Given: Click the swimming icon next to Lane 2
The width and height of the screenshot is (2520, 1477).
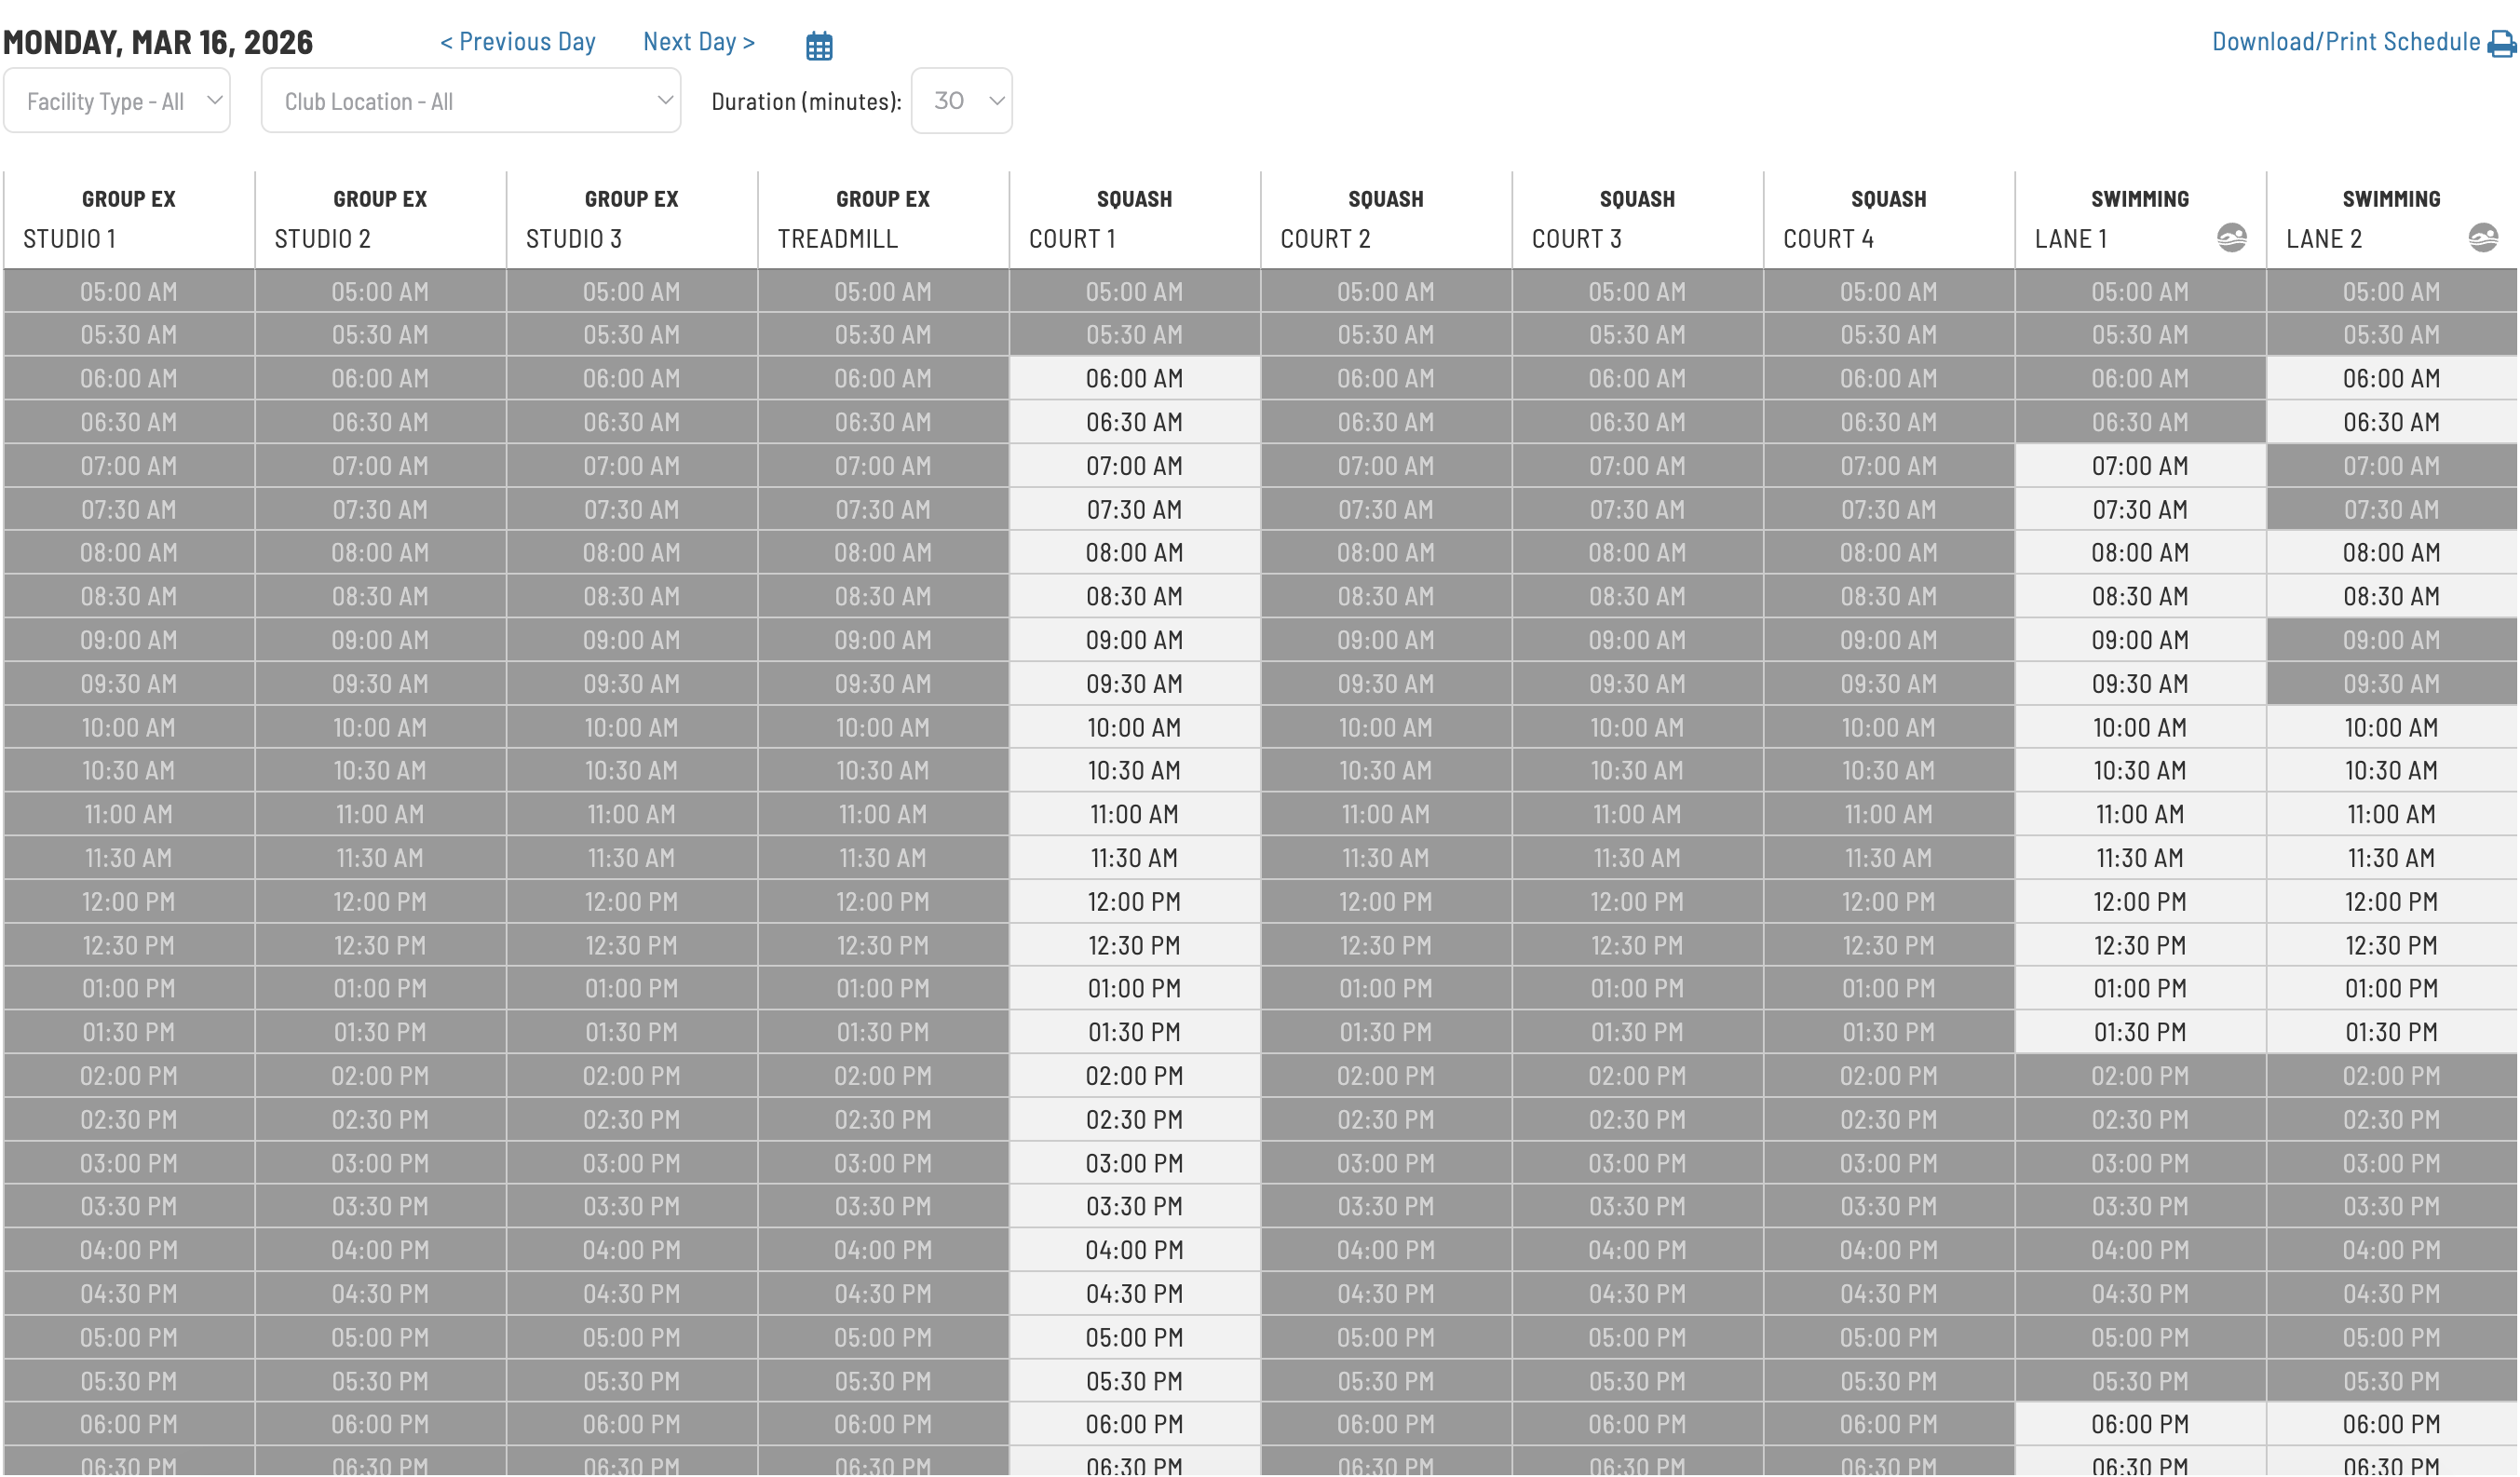Looking at the screenshot, I should coord(2484,237).
